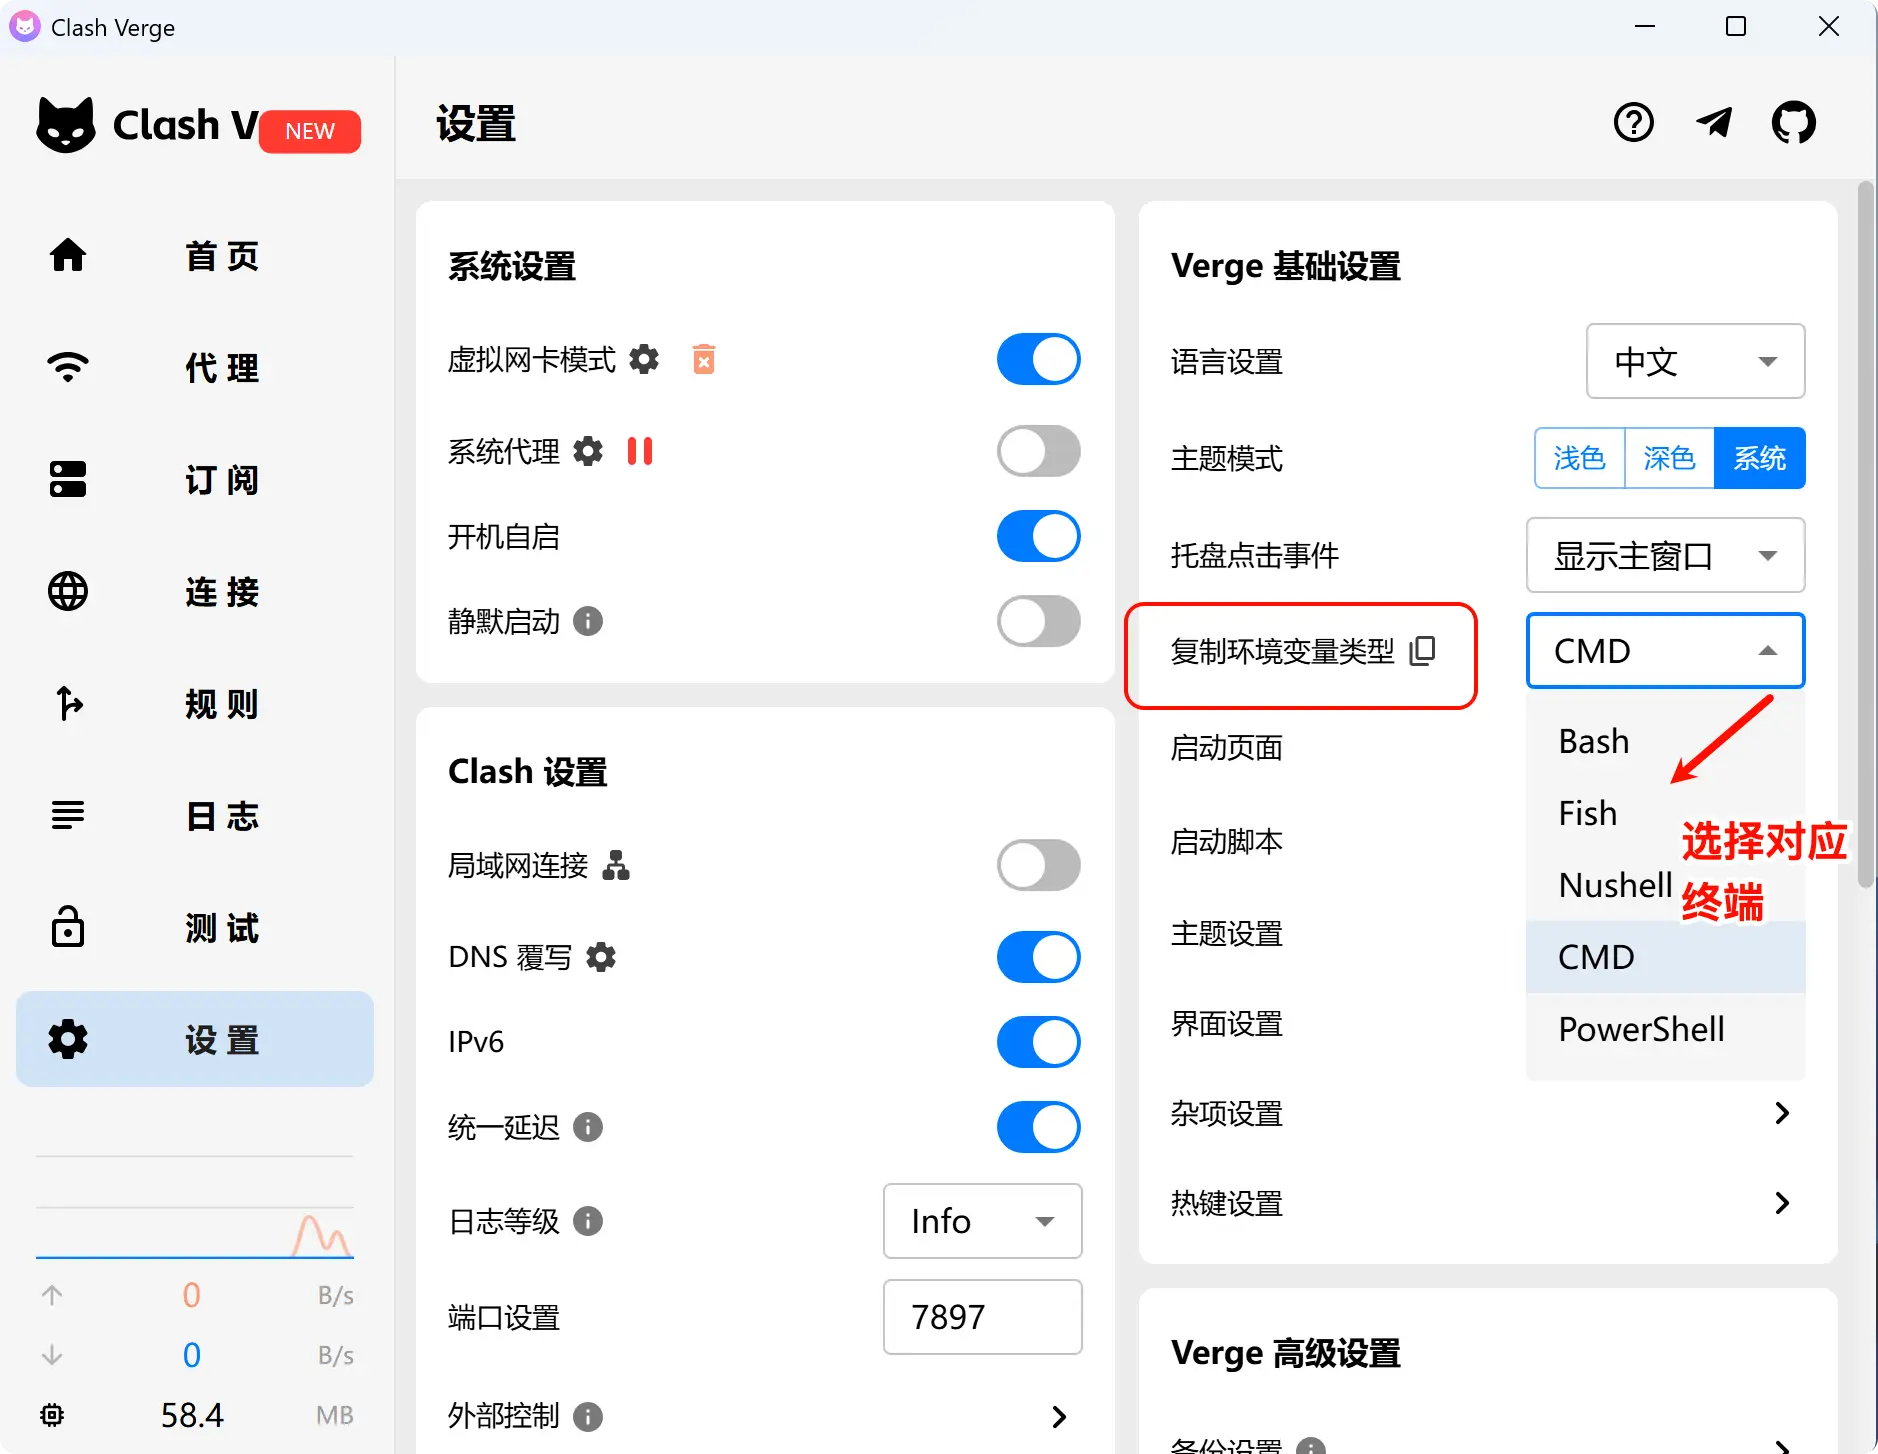The width and height of the screenshot is (1878, 1454).
Task: Click the orange uninstall service trash icon
Action: pos(704,359)
